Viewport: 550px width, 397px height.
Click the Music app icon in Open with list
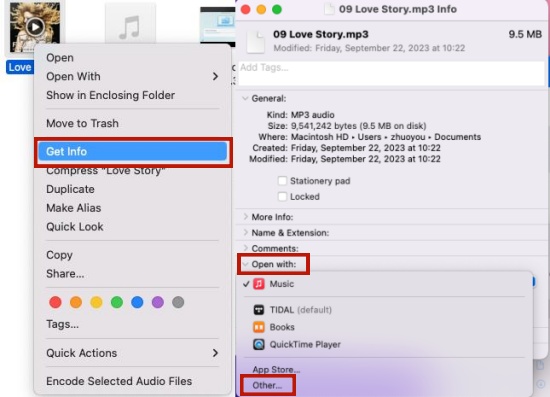coord(259,283)
